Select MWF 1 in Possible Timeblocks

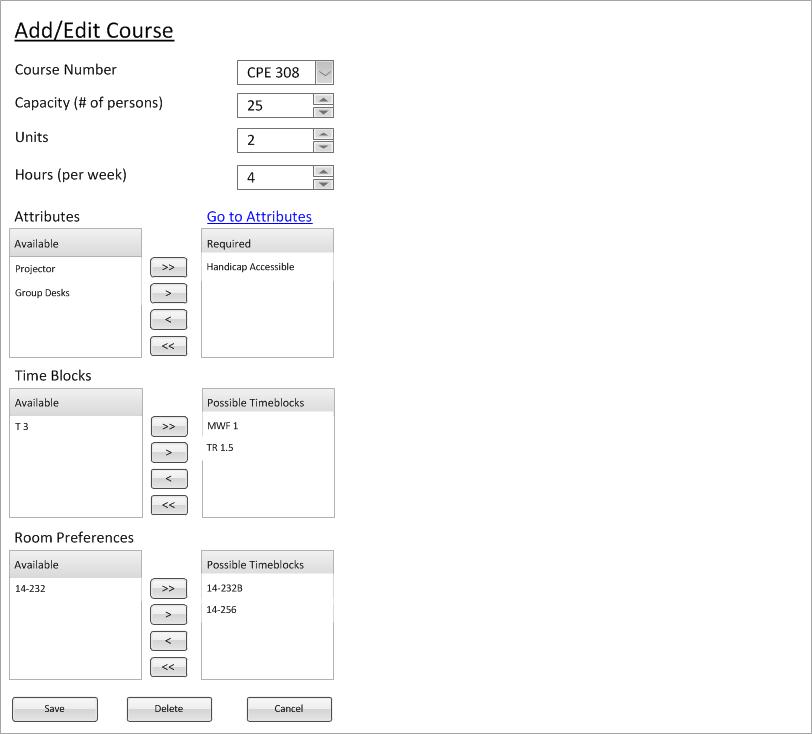222,426
